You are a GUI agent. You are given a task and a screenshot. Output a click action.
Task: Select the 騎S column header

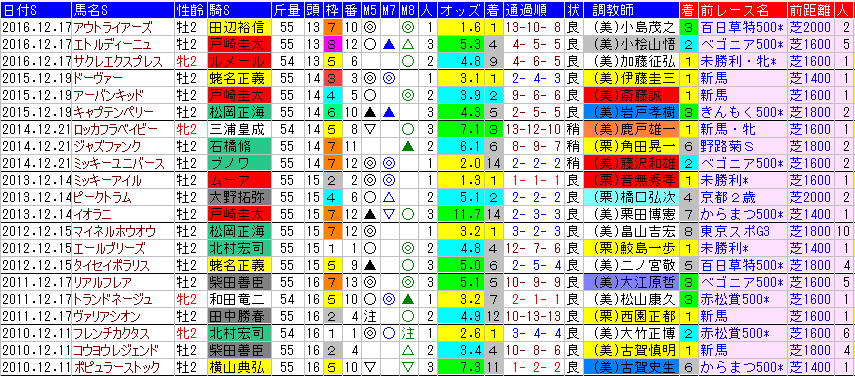[238, 10]
